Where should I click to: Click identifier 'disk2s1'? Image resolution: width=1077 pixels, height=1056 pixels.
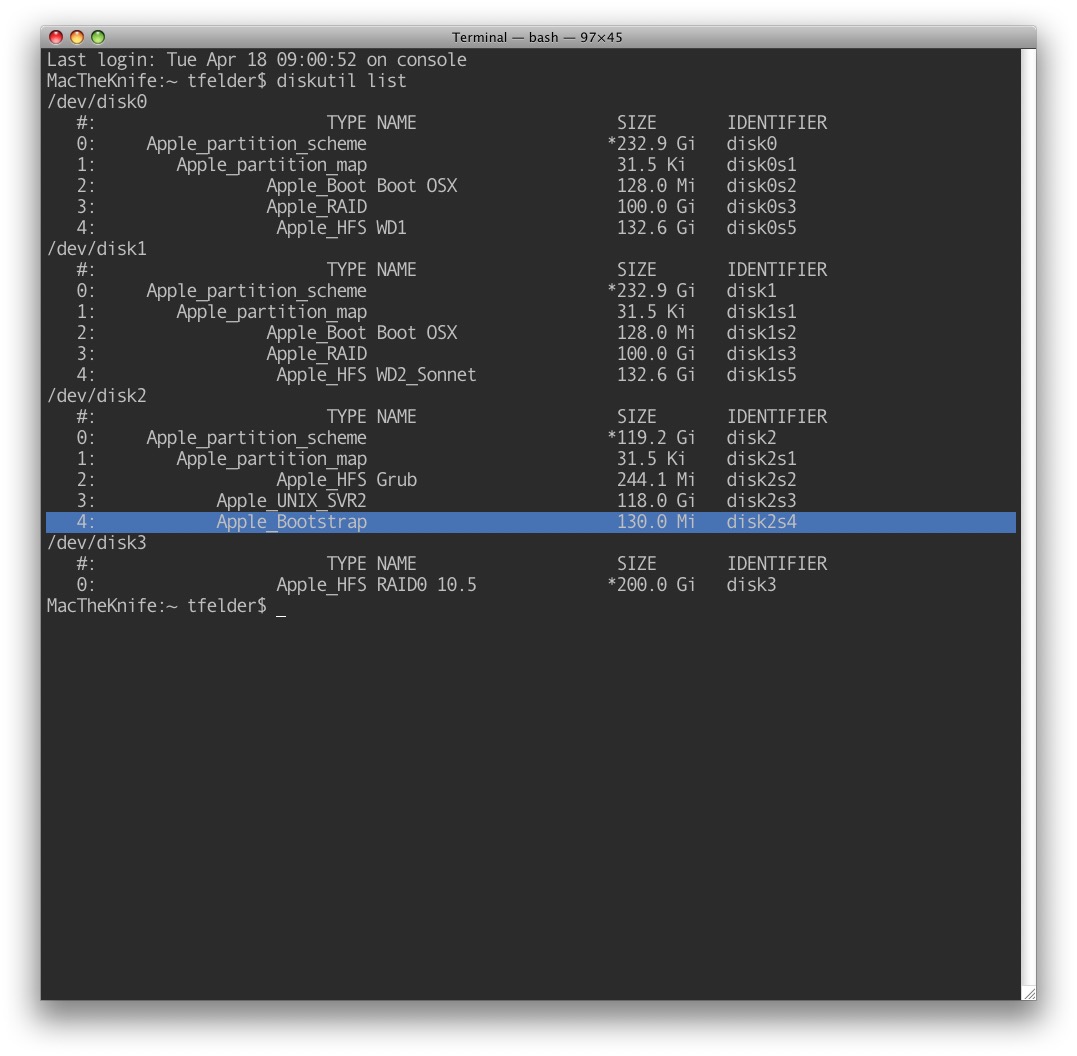pos(762,459)
